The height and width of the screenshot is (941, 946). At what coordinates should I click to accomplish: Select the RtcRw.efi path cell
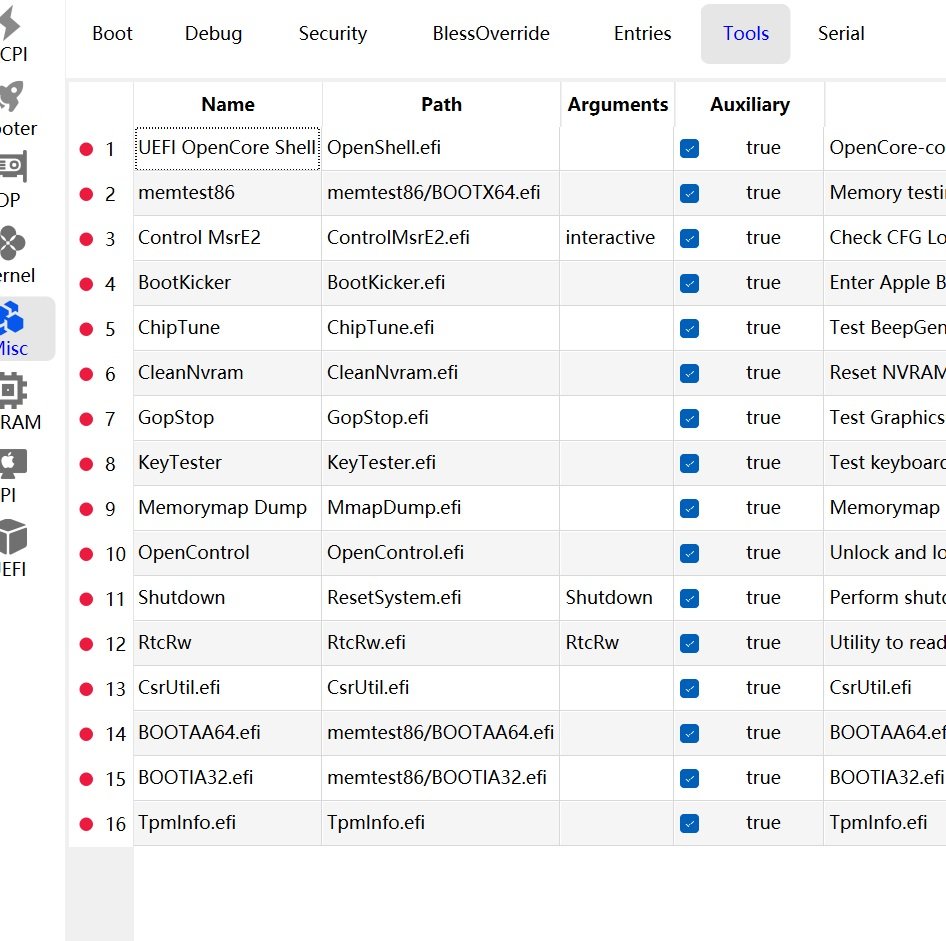click(x=441, y=643)
